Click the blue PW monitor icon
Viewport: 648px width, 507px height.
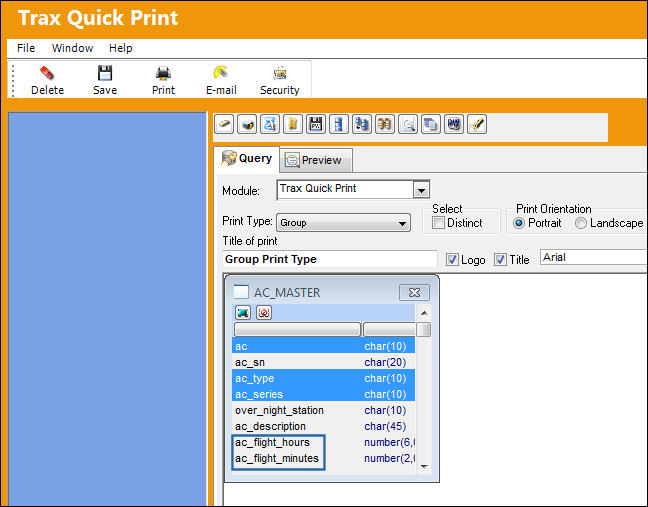(x=454, y=124)
